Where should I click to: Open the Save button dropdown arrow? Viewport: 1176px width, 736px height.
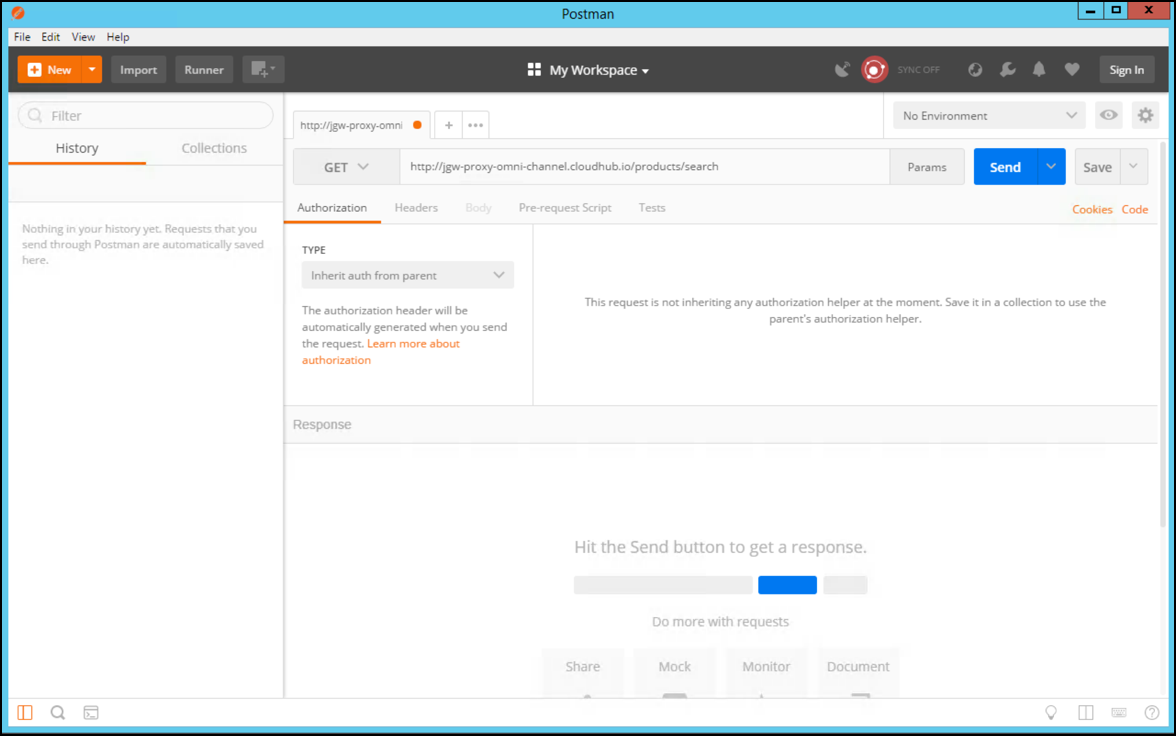[1133, 167]
